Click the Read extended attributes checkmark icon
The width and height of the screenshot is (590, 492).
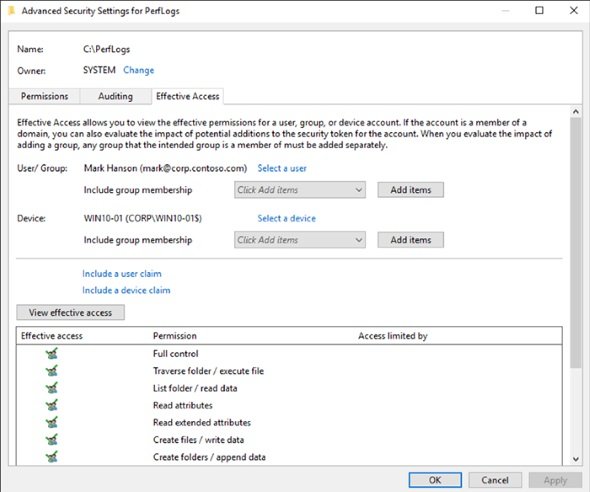coord(52,423)
